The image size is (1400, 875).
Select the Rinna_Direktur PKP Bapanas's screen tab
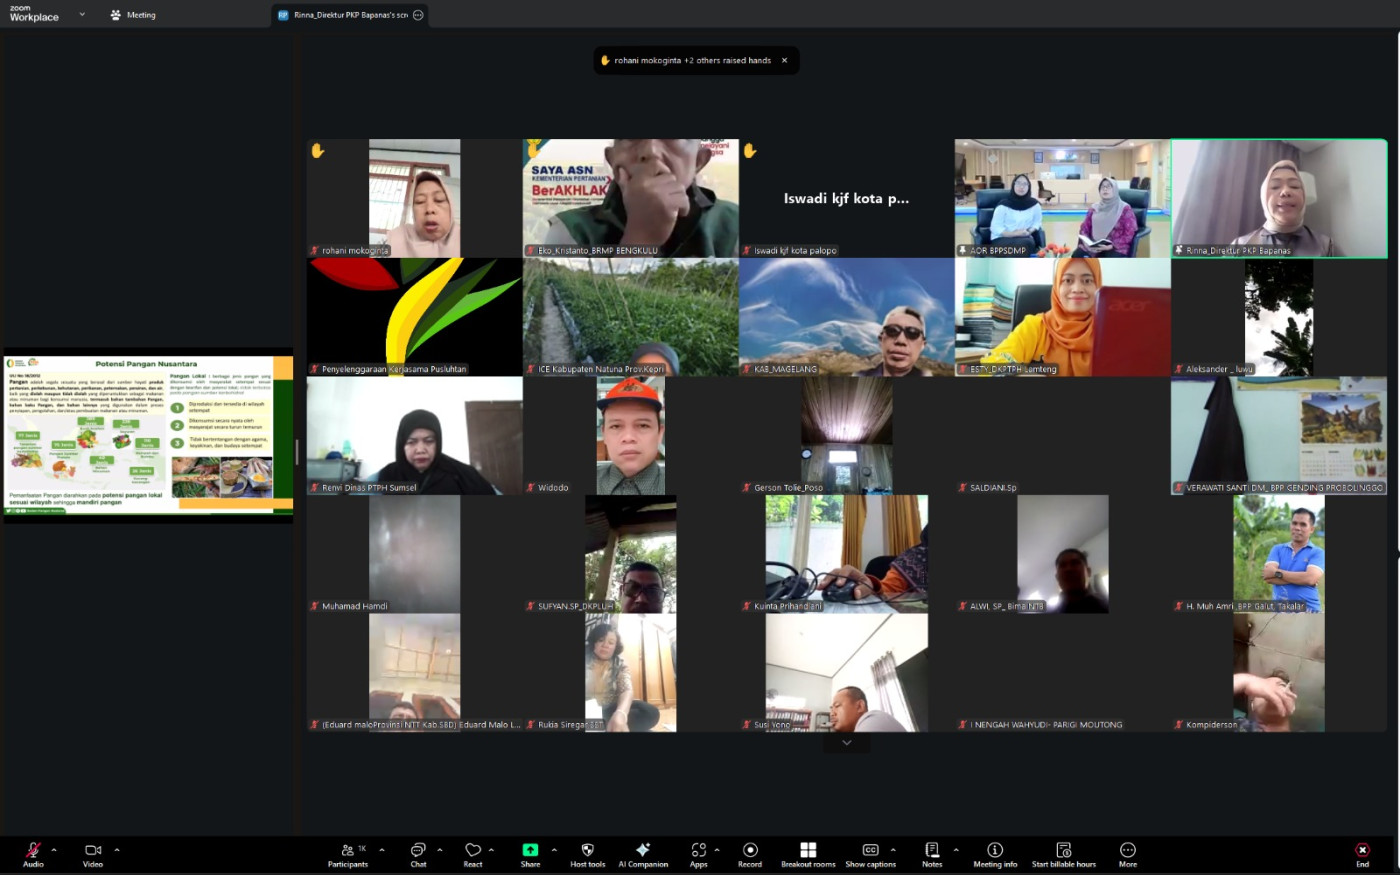344,15
